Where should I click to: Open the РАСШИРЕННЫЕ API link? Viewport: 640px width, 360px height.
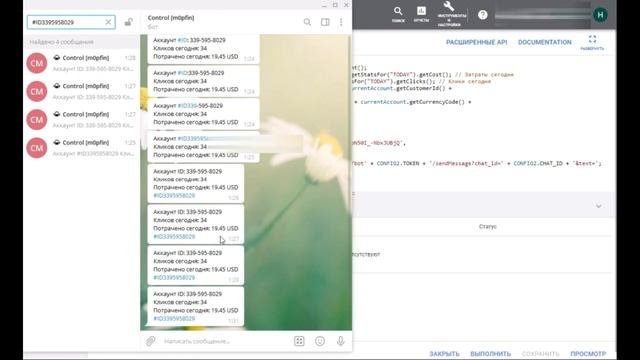pyautogui.click(x=476, y=42)
